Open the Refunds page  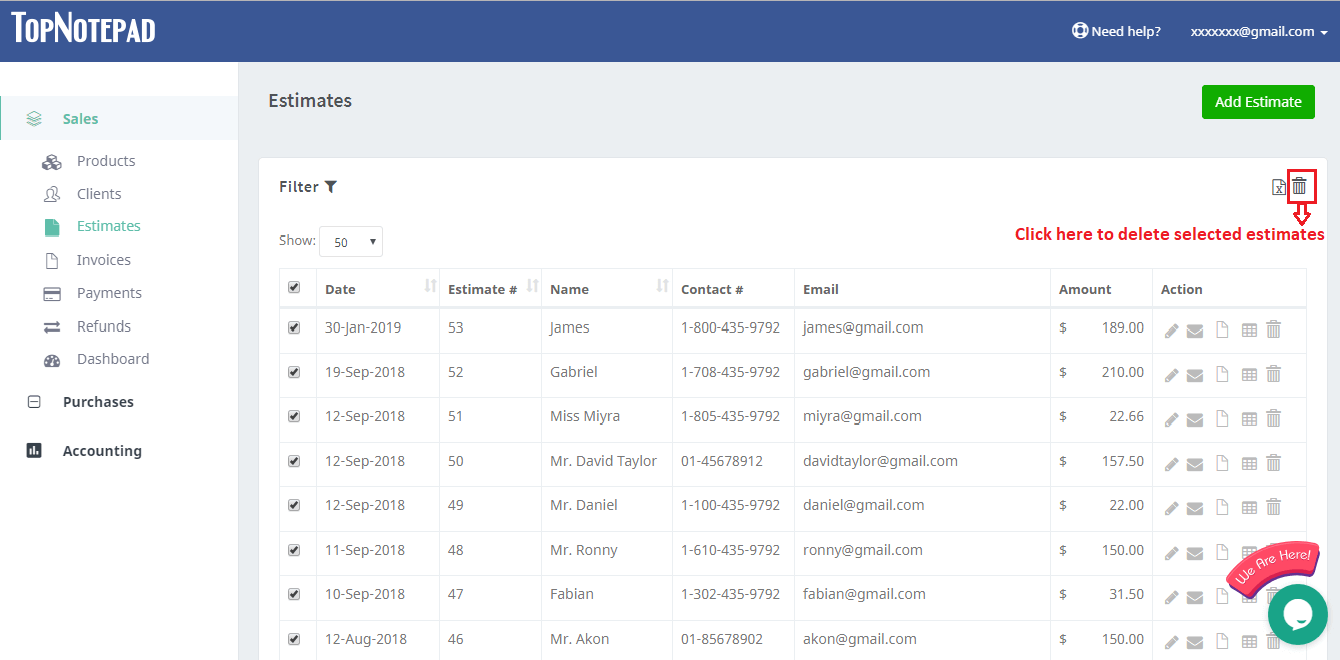point(104,326)
